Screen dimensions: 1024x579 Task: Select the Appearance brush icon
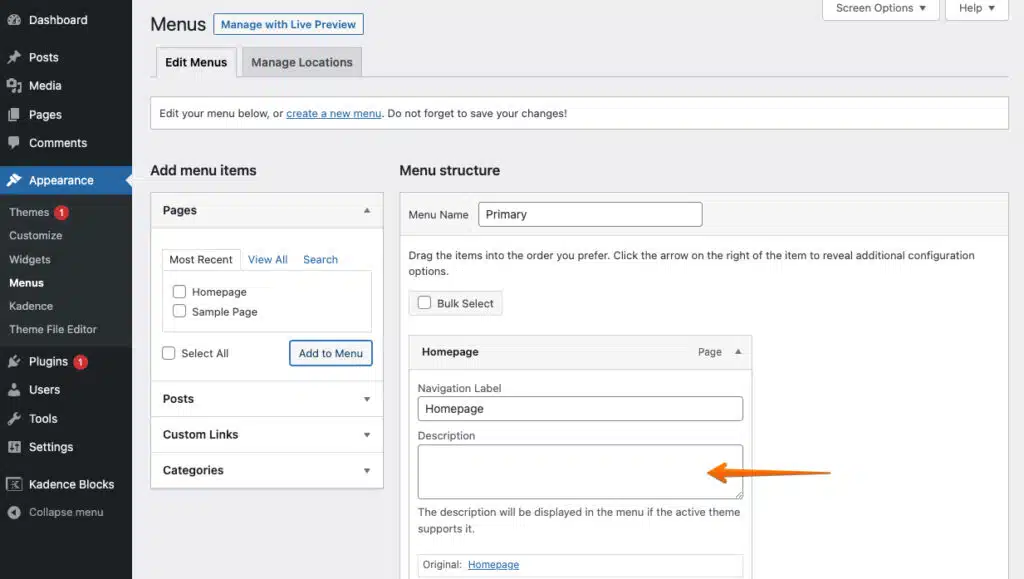click(x=12, y=181)
